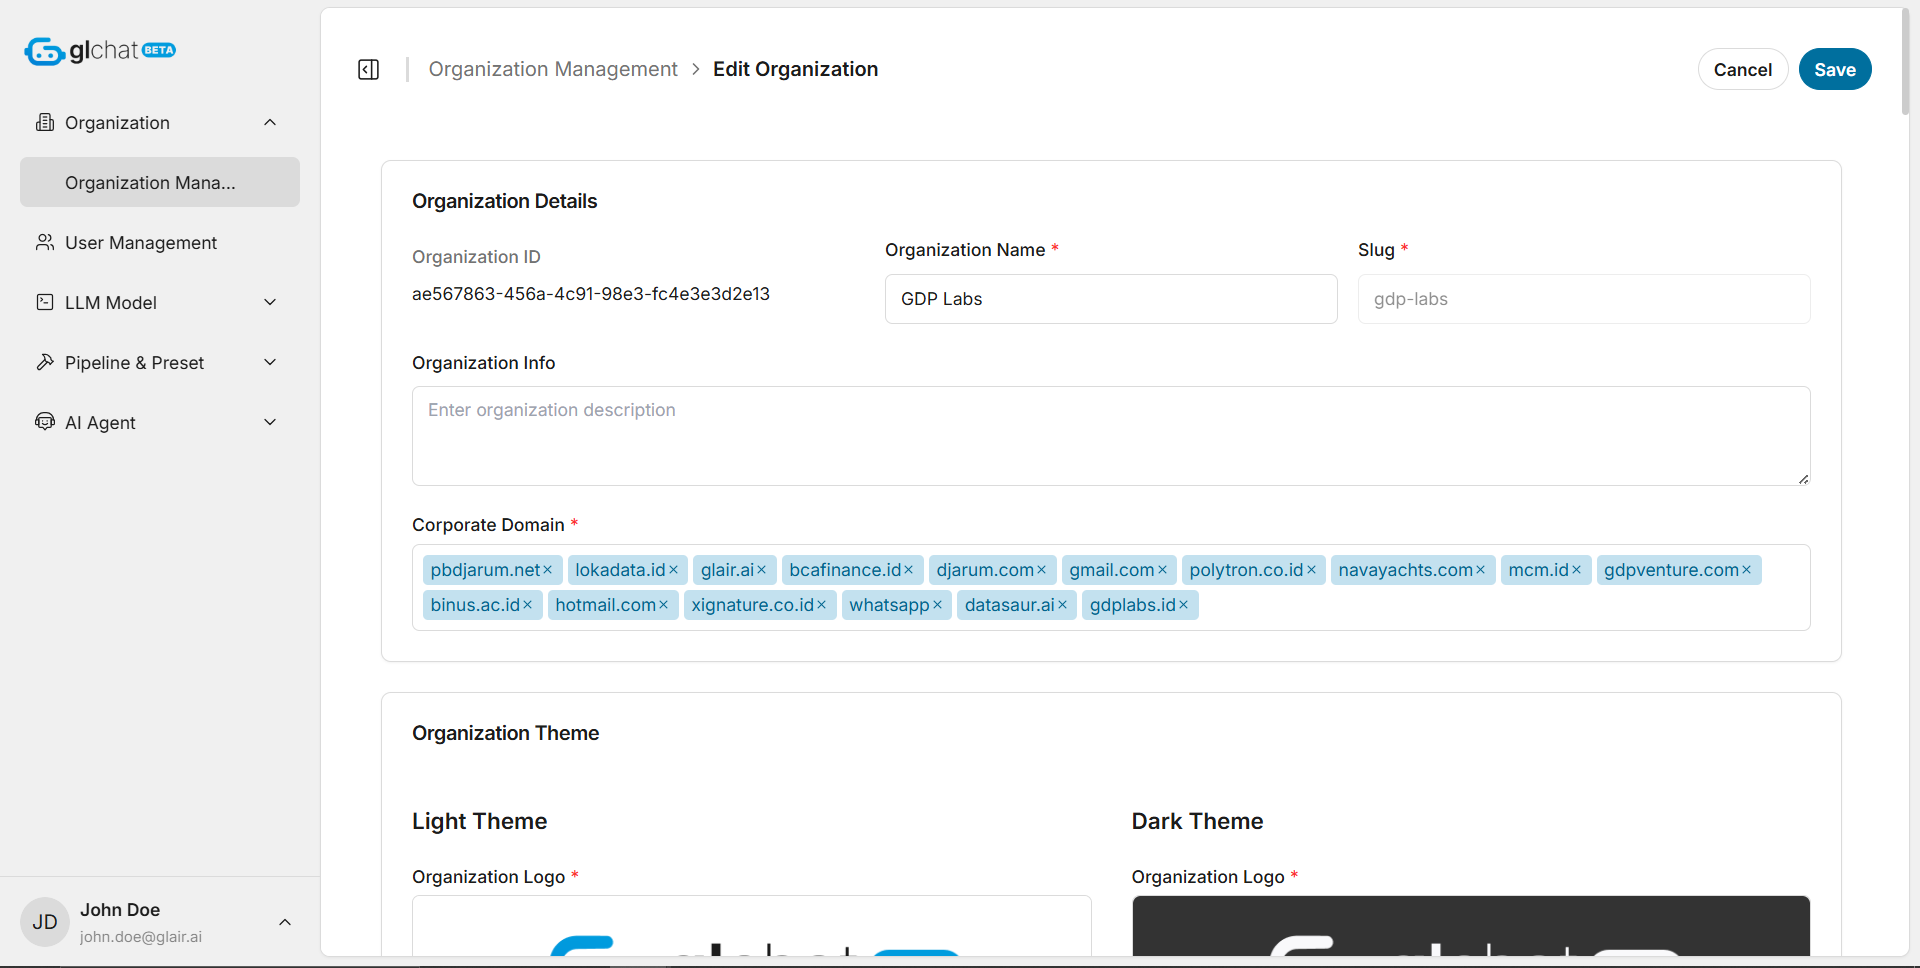Save the organization changes

click(1834, 69)
